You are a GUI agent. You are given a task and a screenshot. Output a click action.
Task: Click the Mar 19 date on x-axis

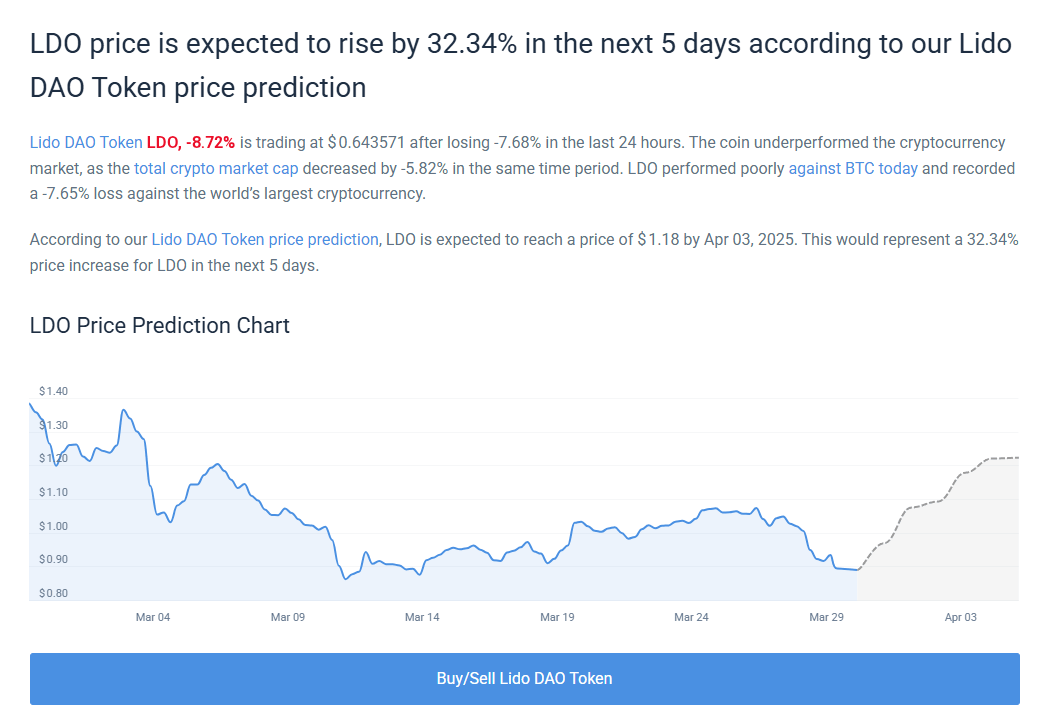coord(557,617)
